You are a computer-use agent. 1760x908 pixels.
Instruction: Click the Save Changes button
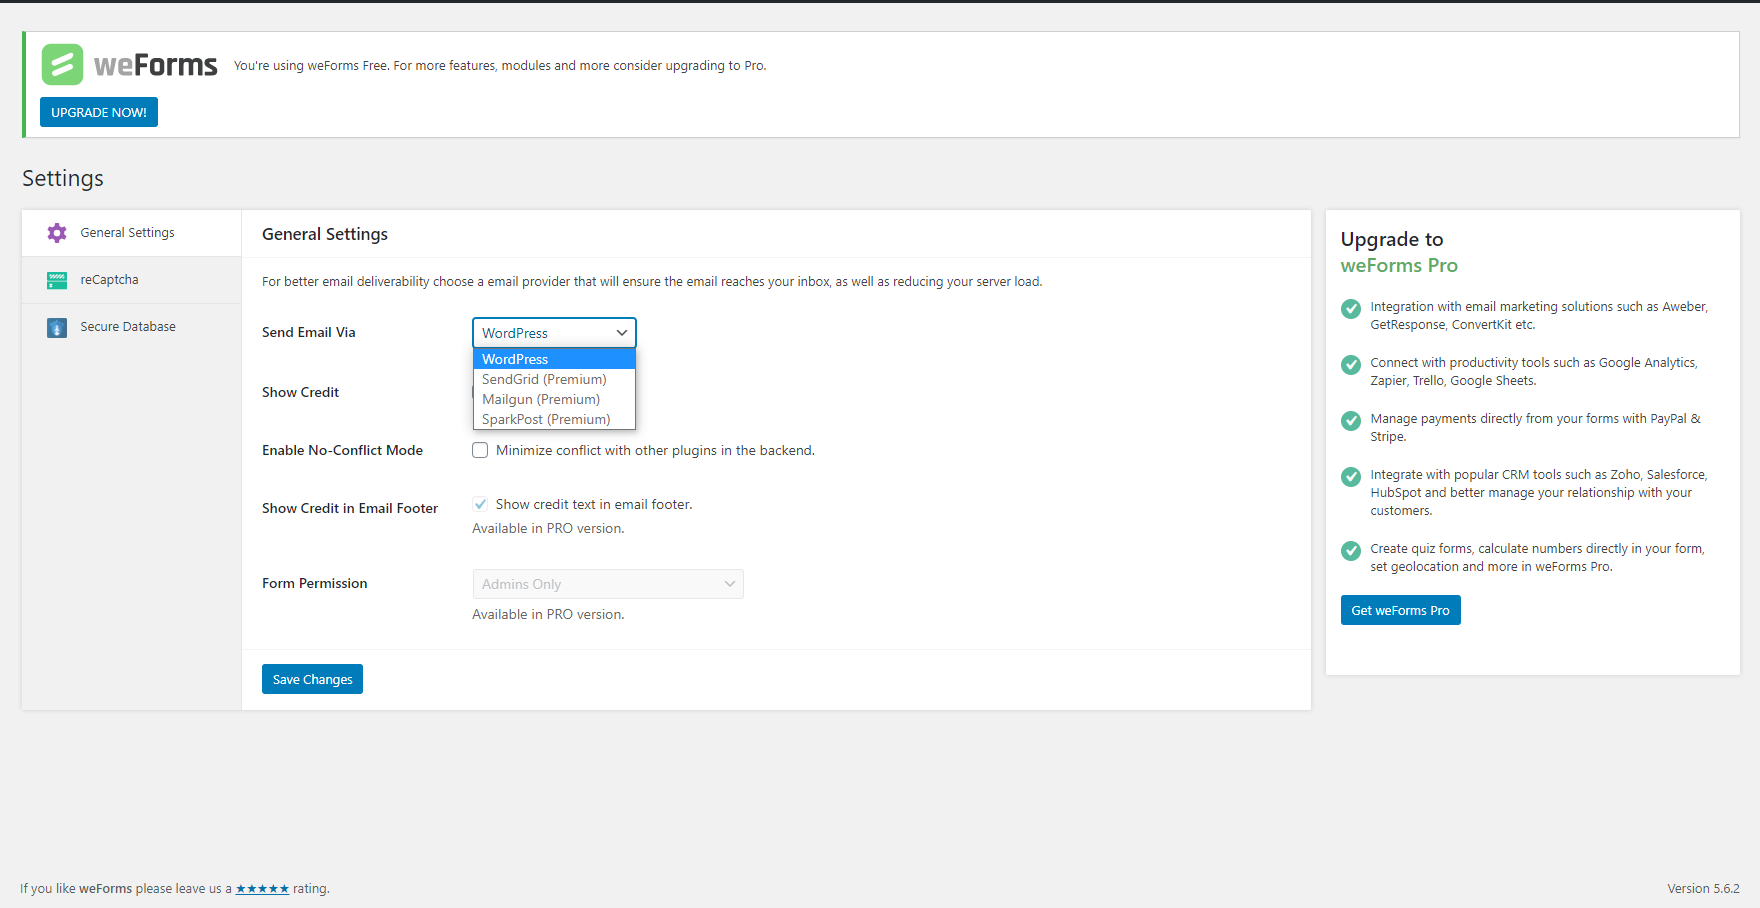312,679
